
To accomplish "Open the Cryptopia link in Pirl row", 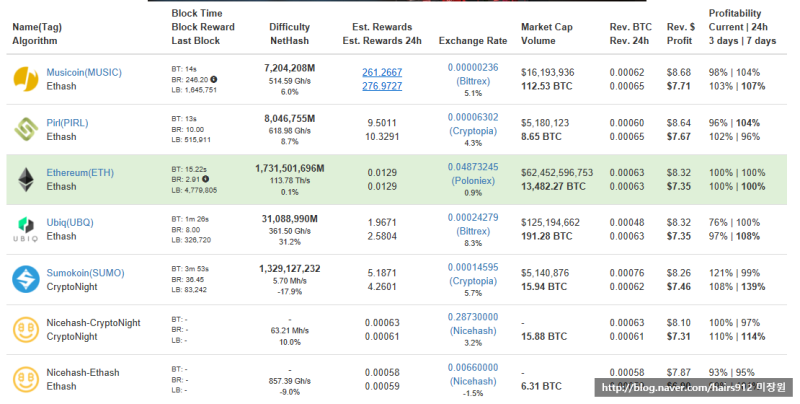I will 473,131.
